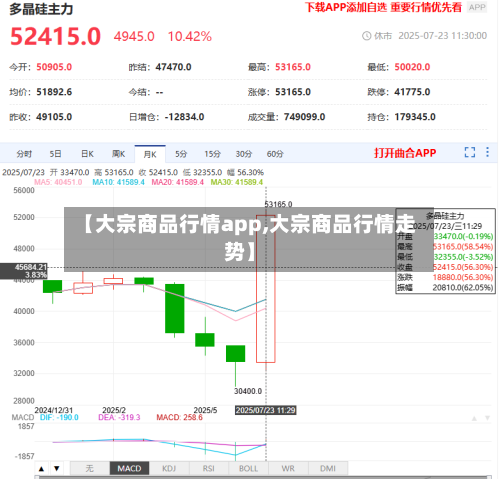Click the 2025/5 date axis label

click(x=205, y=410)
